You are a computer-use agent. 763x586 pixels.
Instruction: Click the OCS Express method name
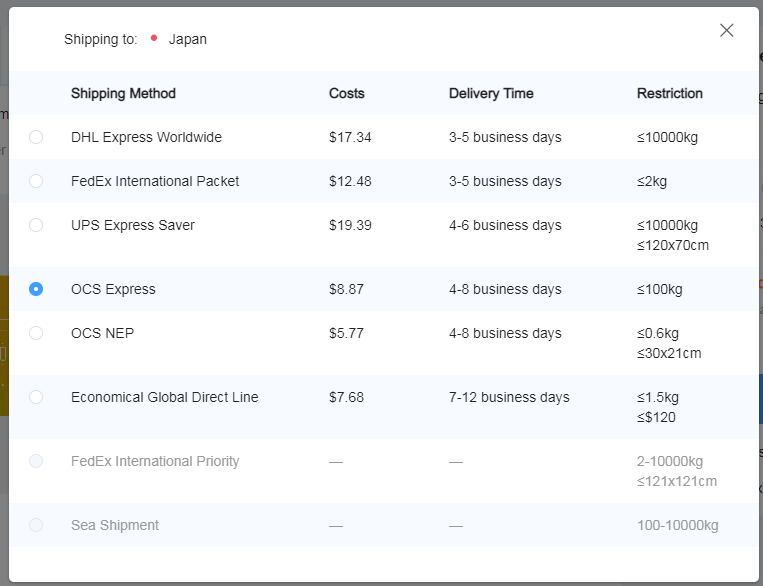coord(113,289)
